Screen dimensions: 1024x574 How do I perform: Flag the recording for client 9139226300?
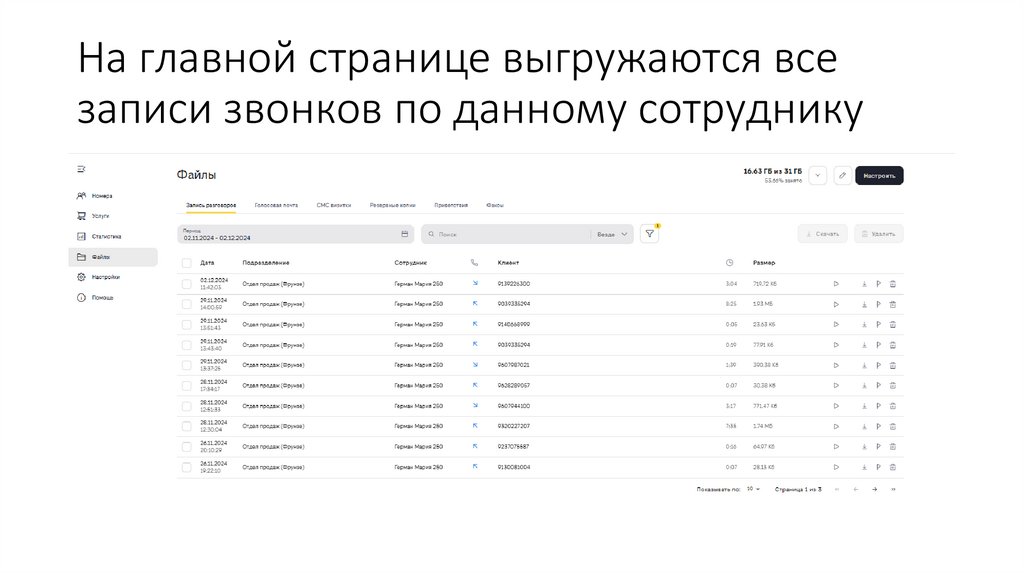(878, 284)
